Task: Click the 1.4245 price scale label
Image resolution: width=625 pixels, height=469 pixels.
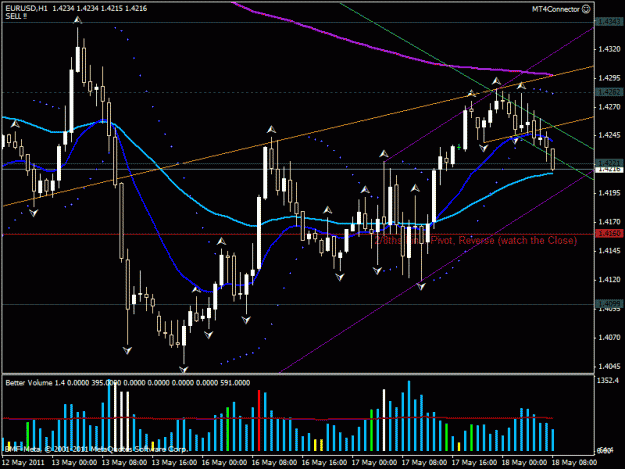Action: point(609,135)
